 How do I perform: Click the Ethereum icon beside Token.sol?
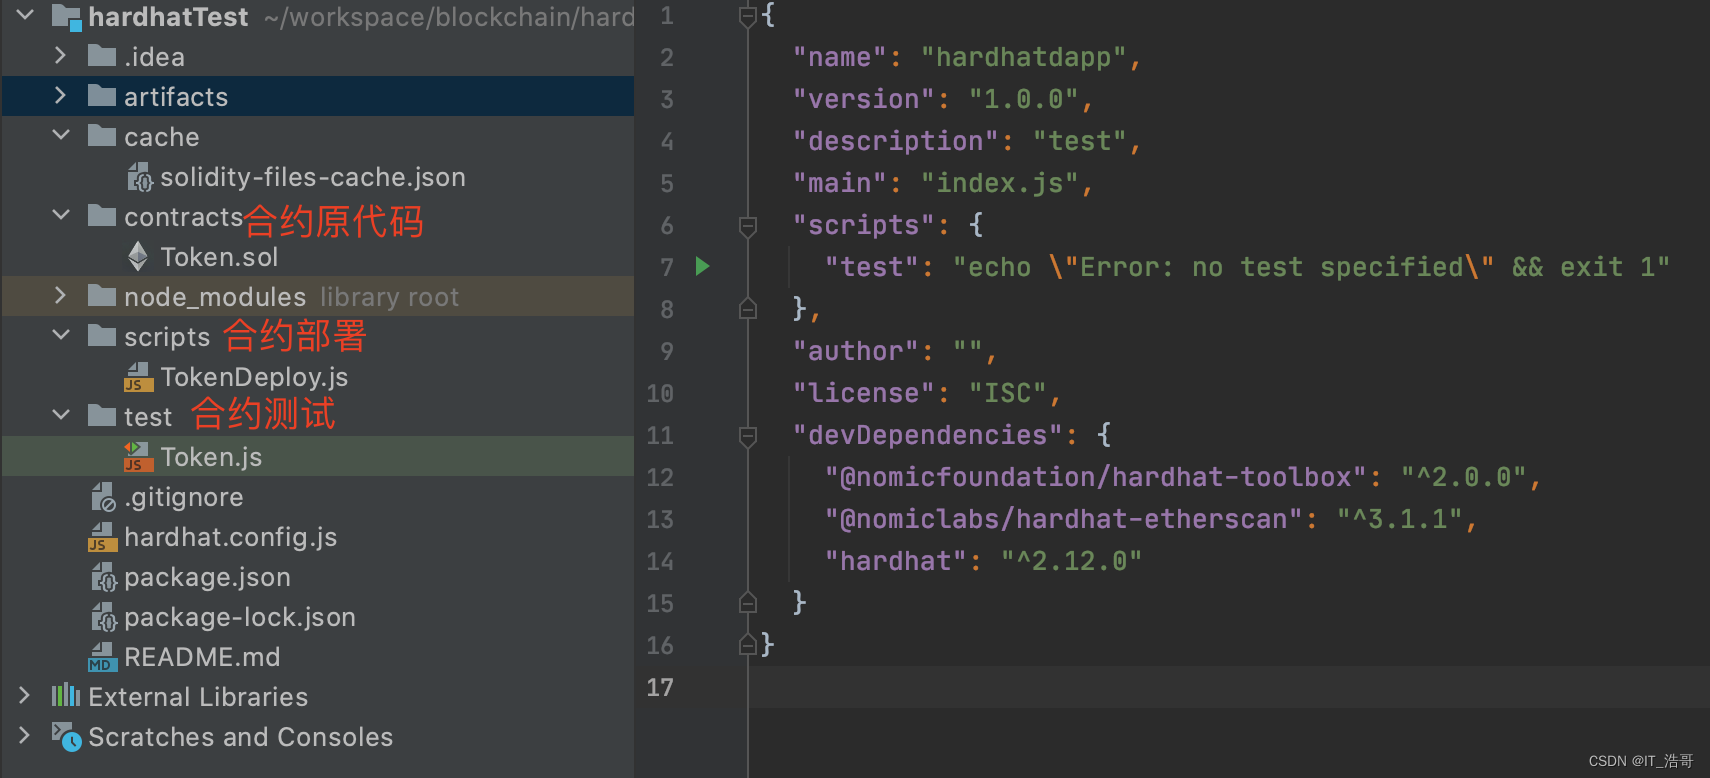138,257
